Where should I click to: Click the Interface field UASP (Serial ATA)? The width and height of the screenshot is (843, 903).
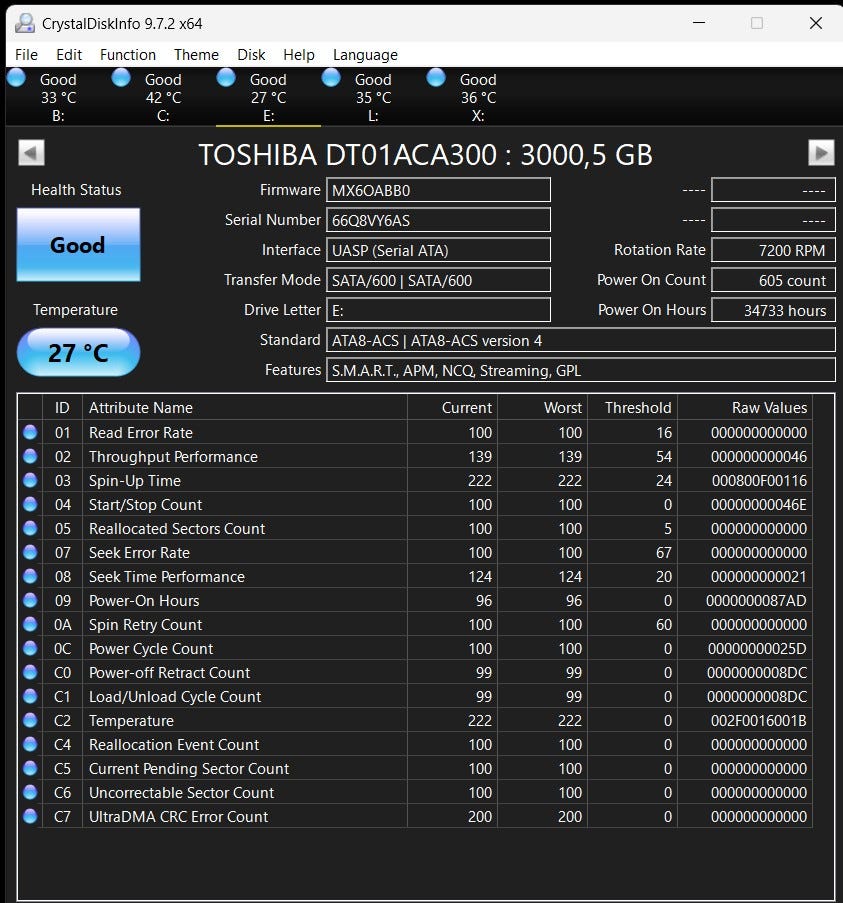tap(438, 250)
